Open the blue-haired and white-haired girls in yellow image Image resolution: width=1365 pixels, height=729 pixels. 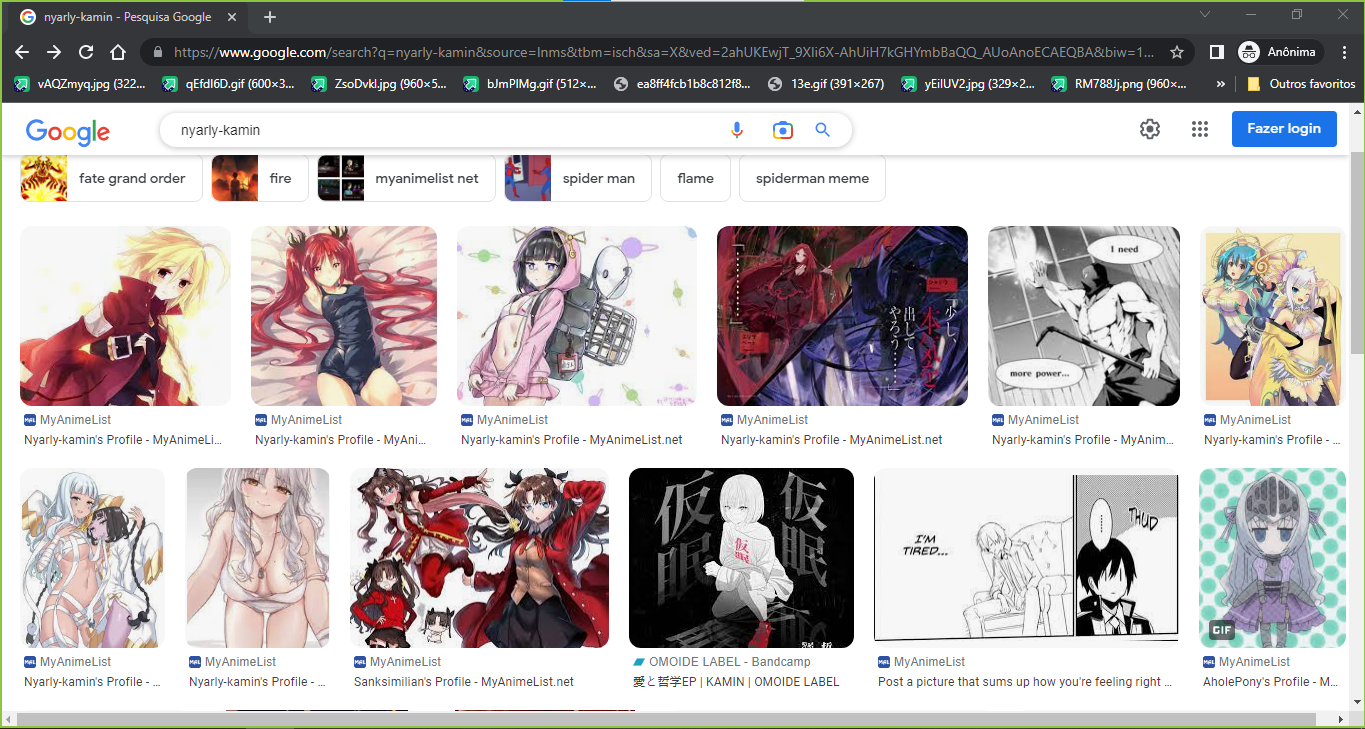click(1273, 316)
